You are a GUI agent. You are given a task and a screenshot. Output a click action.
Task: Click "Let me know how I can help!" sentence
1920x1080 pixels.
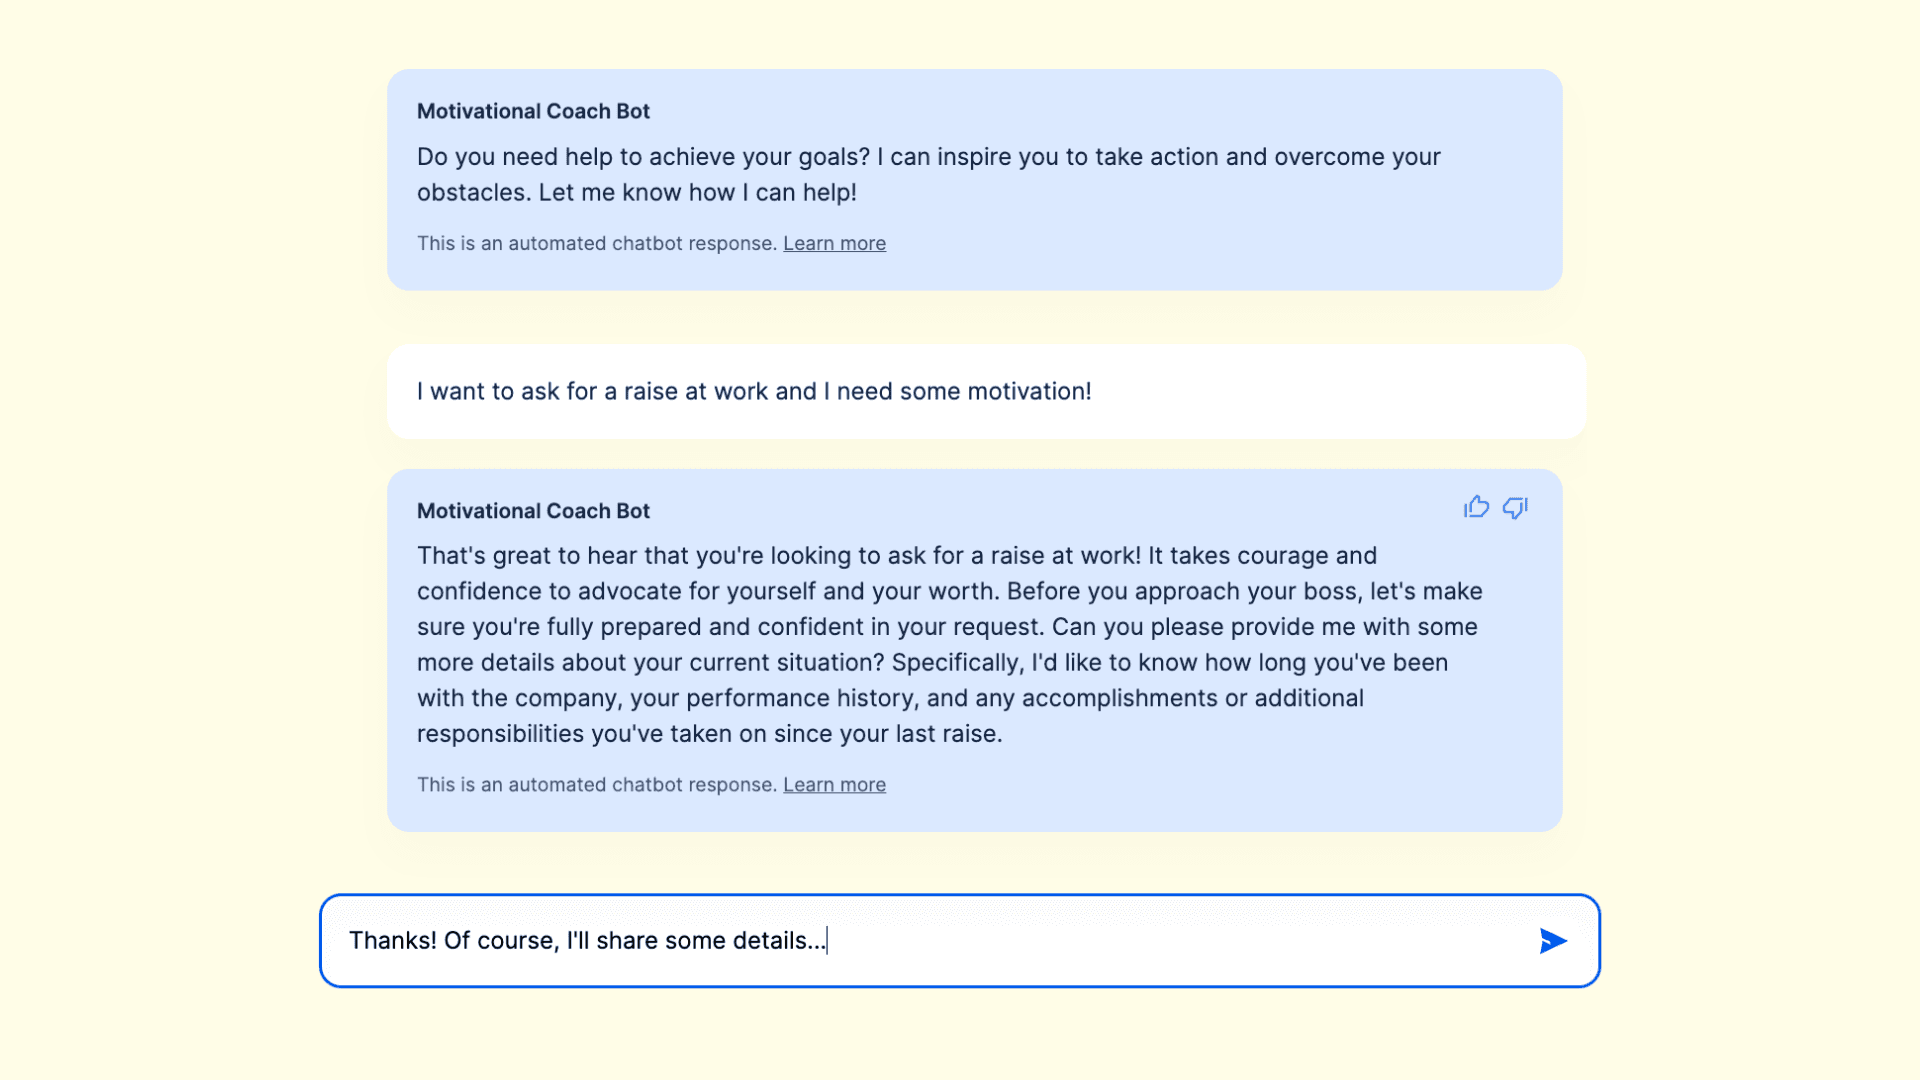(x=697, y=192)
